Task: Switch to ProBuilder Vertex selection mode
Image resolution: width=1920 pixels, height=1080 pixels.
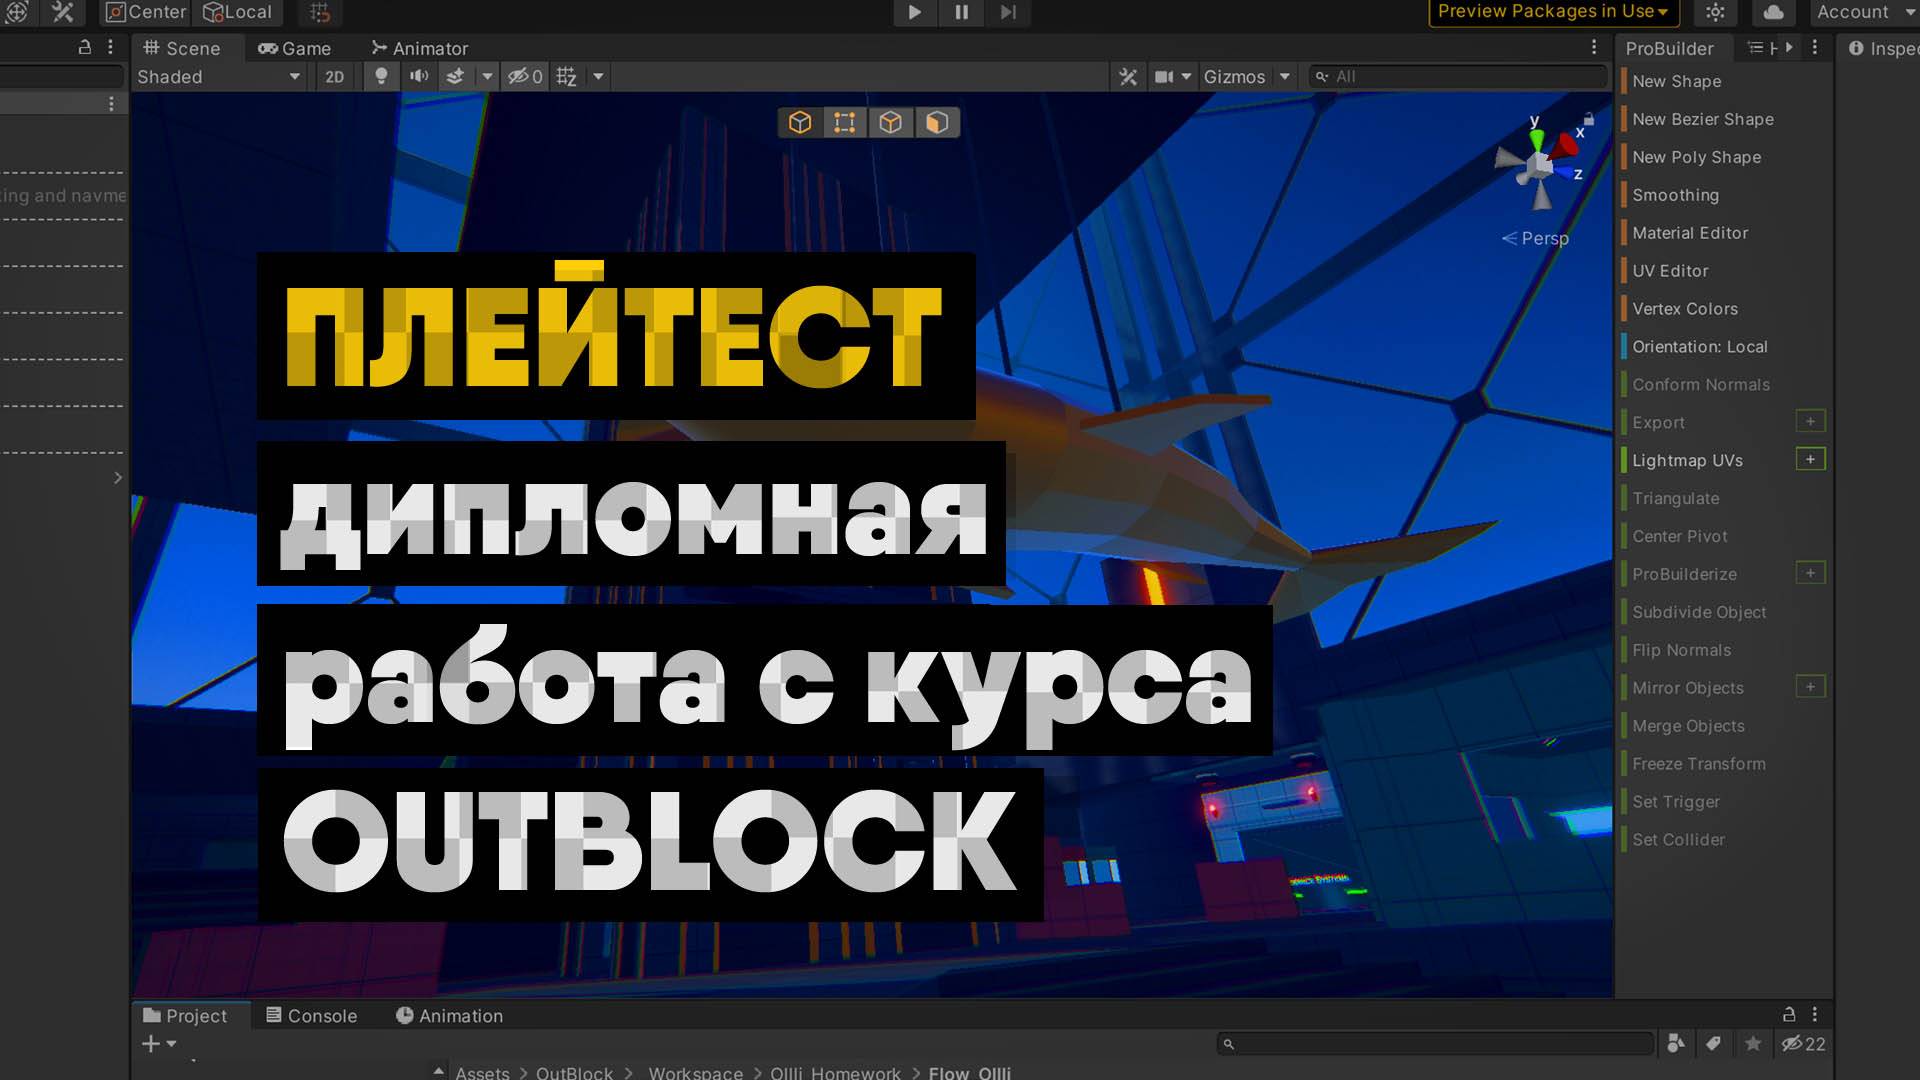Action: click(845, 122)
